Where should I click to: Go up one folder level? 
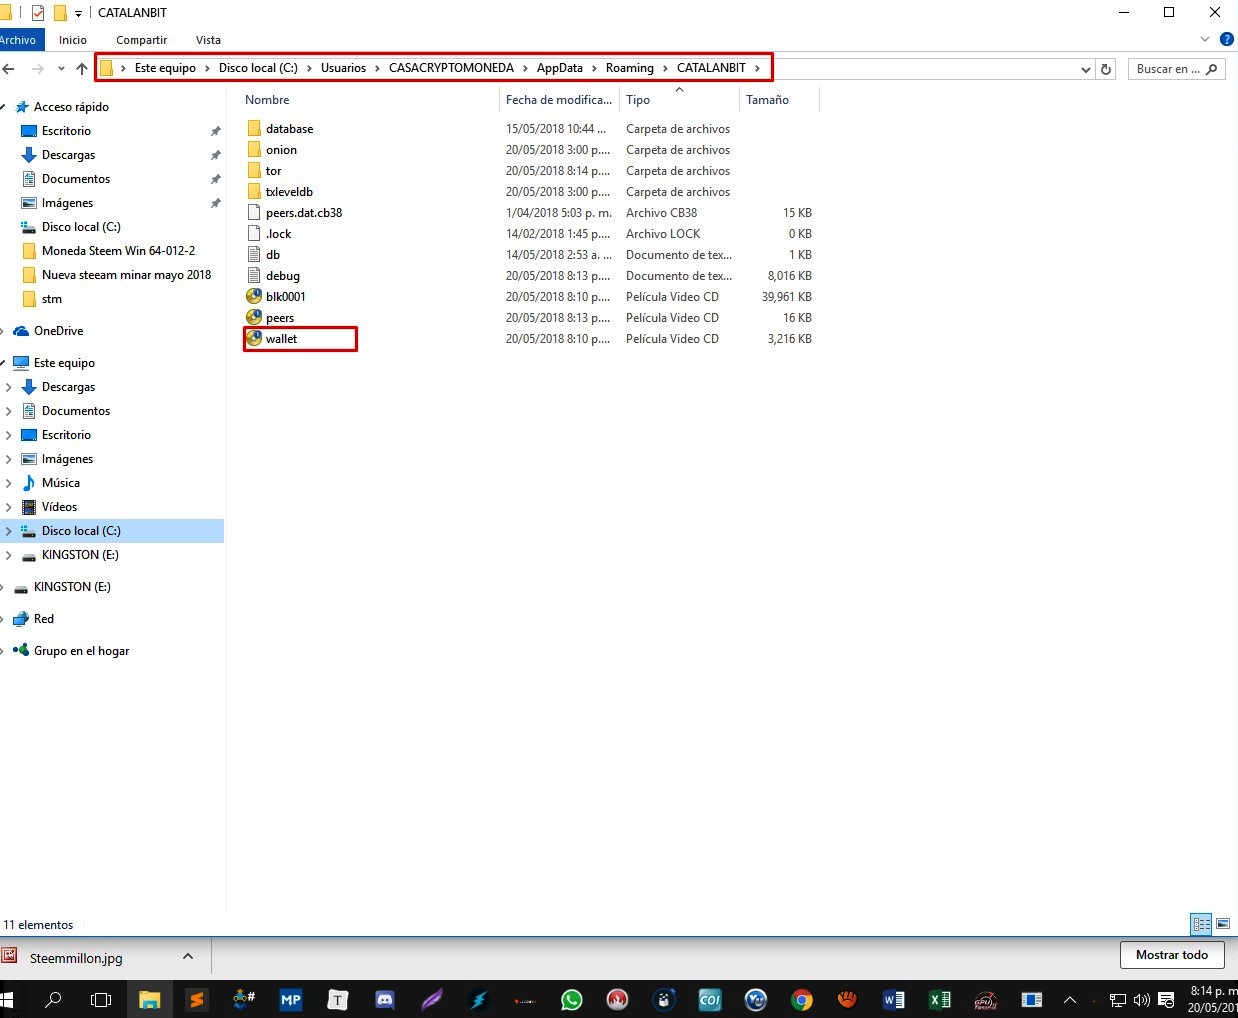(x=82, y=69)
